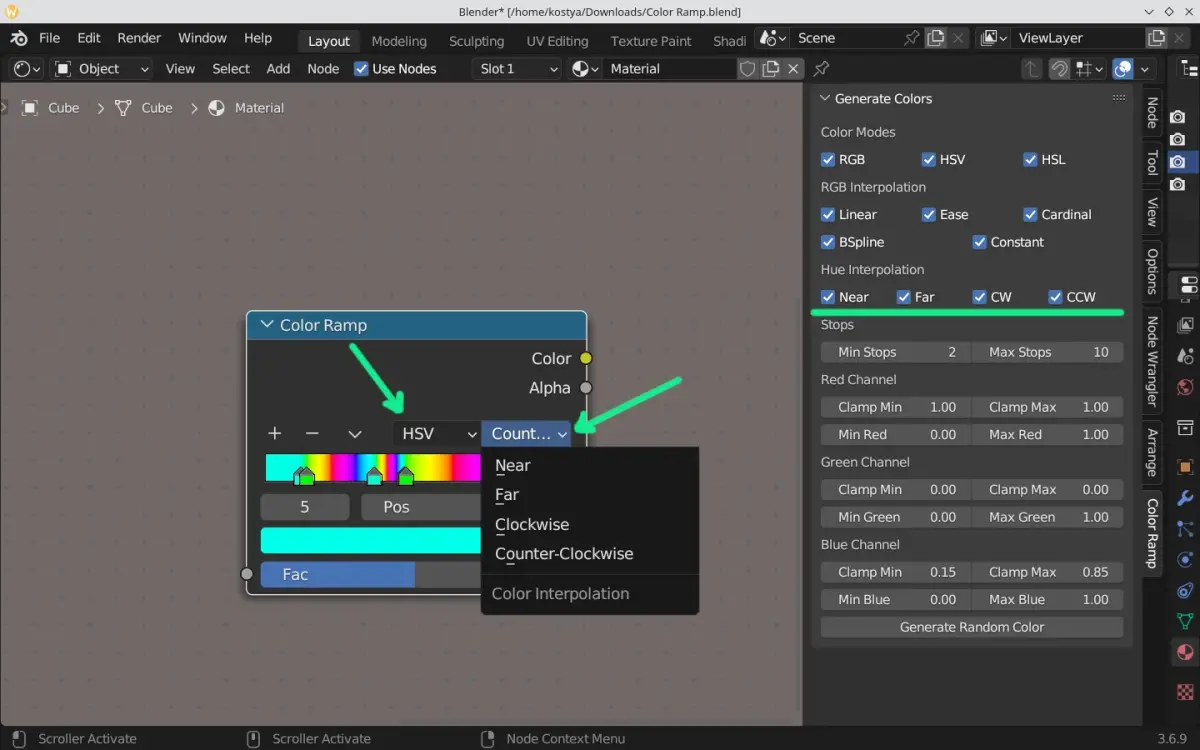The image size is (1200, 750).
Task: Add a color stop with plus icon
Action: (x=275, y=433)
